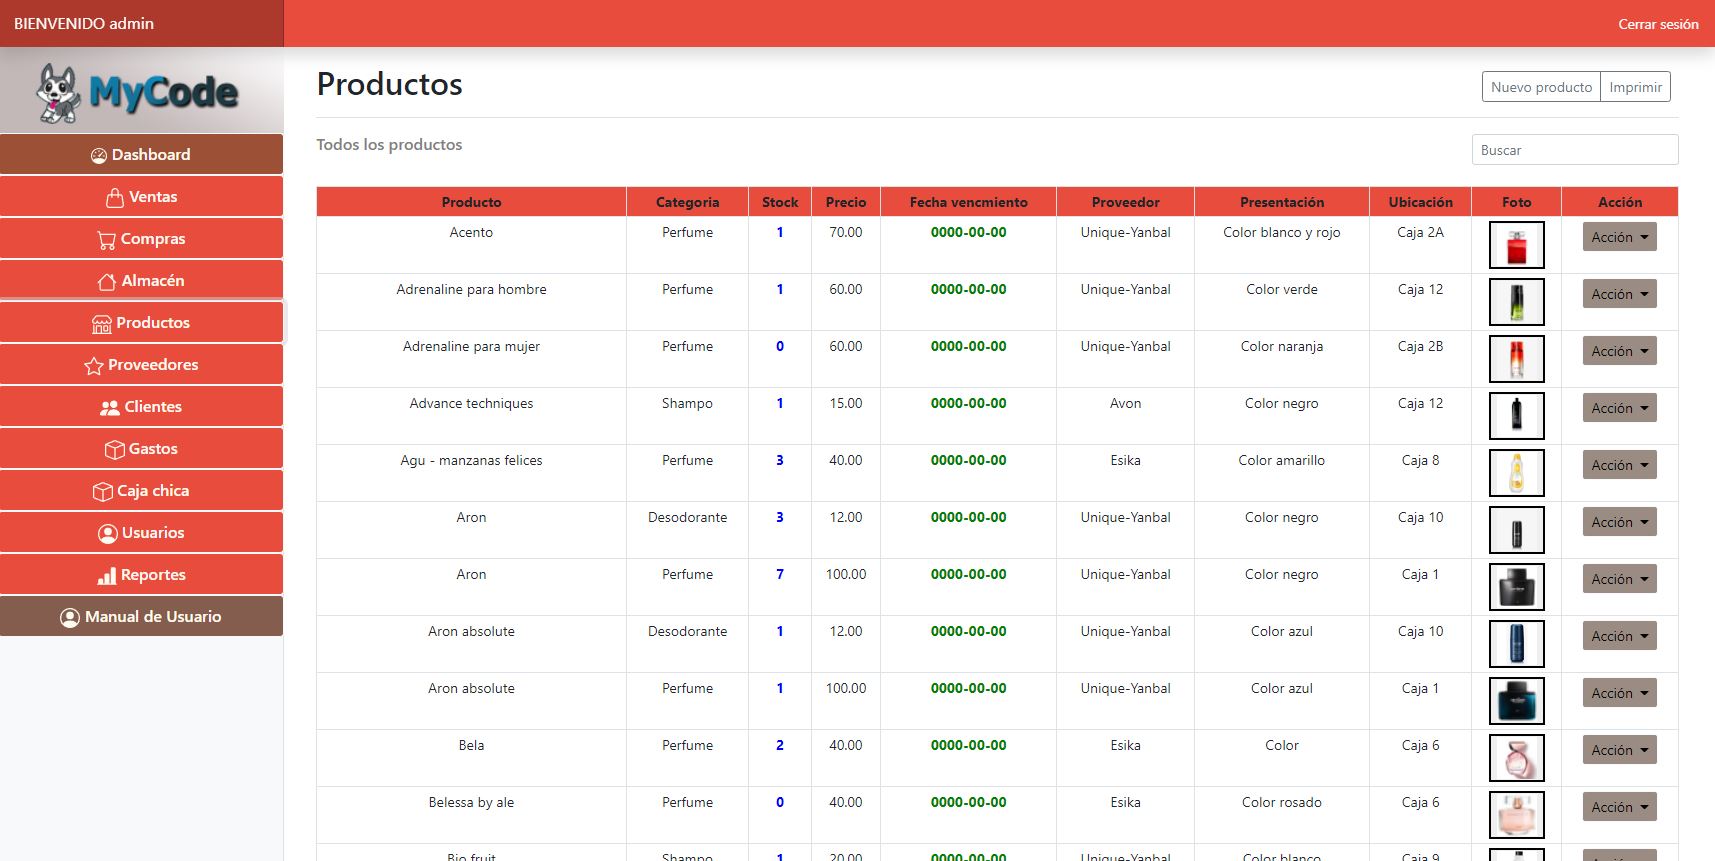Open Acción dropdown for Advance techniques
This screenshot has height=861, width=1715.
tap(1619, 408)
